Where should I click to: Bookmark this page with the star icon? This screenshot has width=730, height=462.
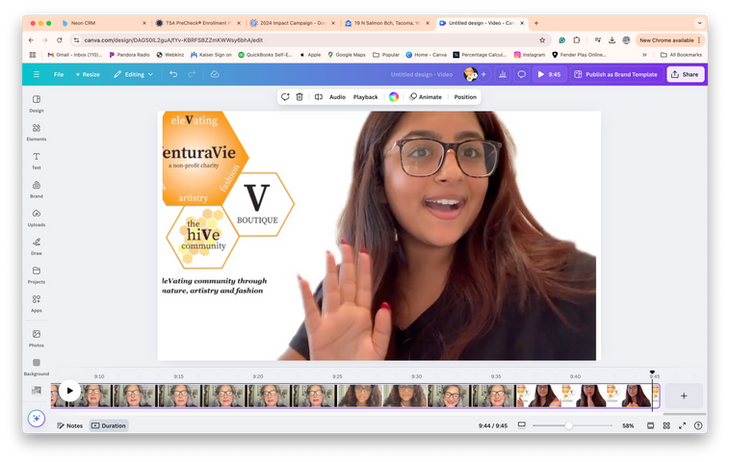542,40
